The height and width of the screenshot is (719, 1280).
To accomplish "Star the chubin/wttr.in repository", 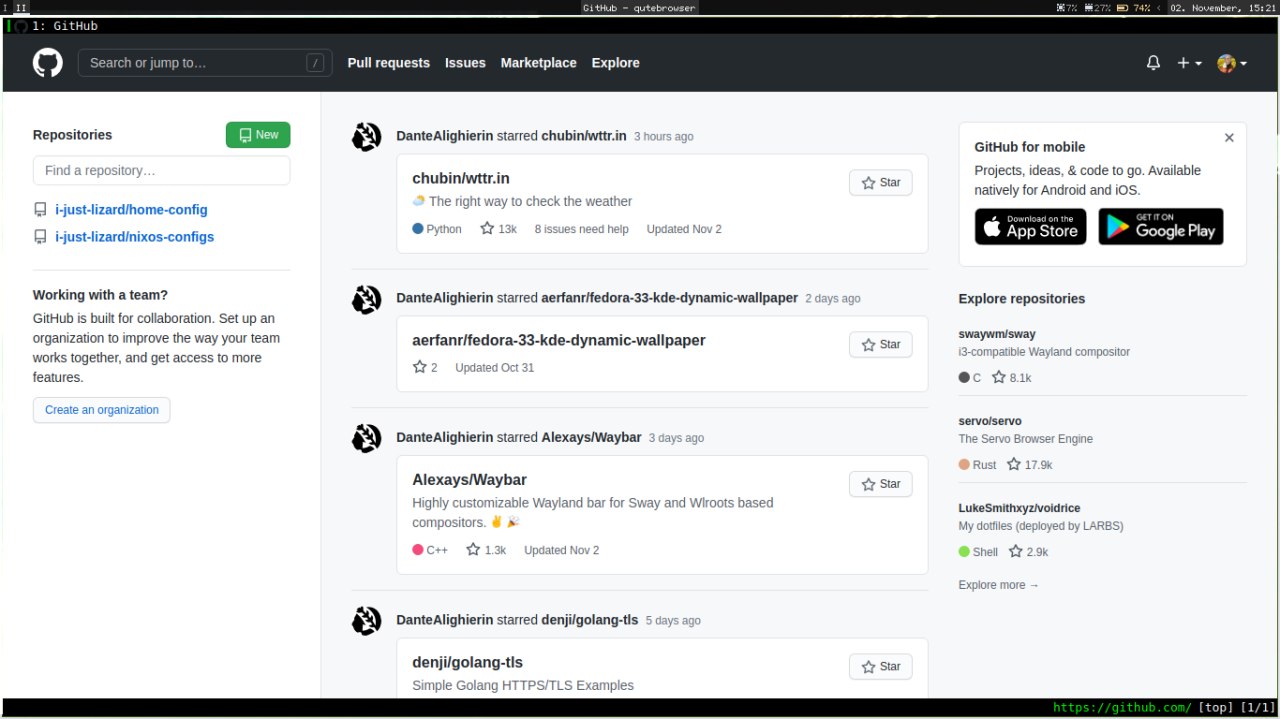I will [x=881, y=183].
